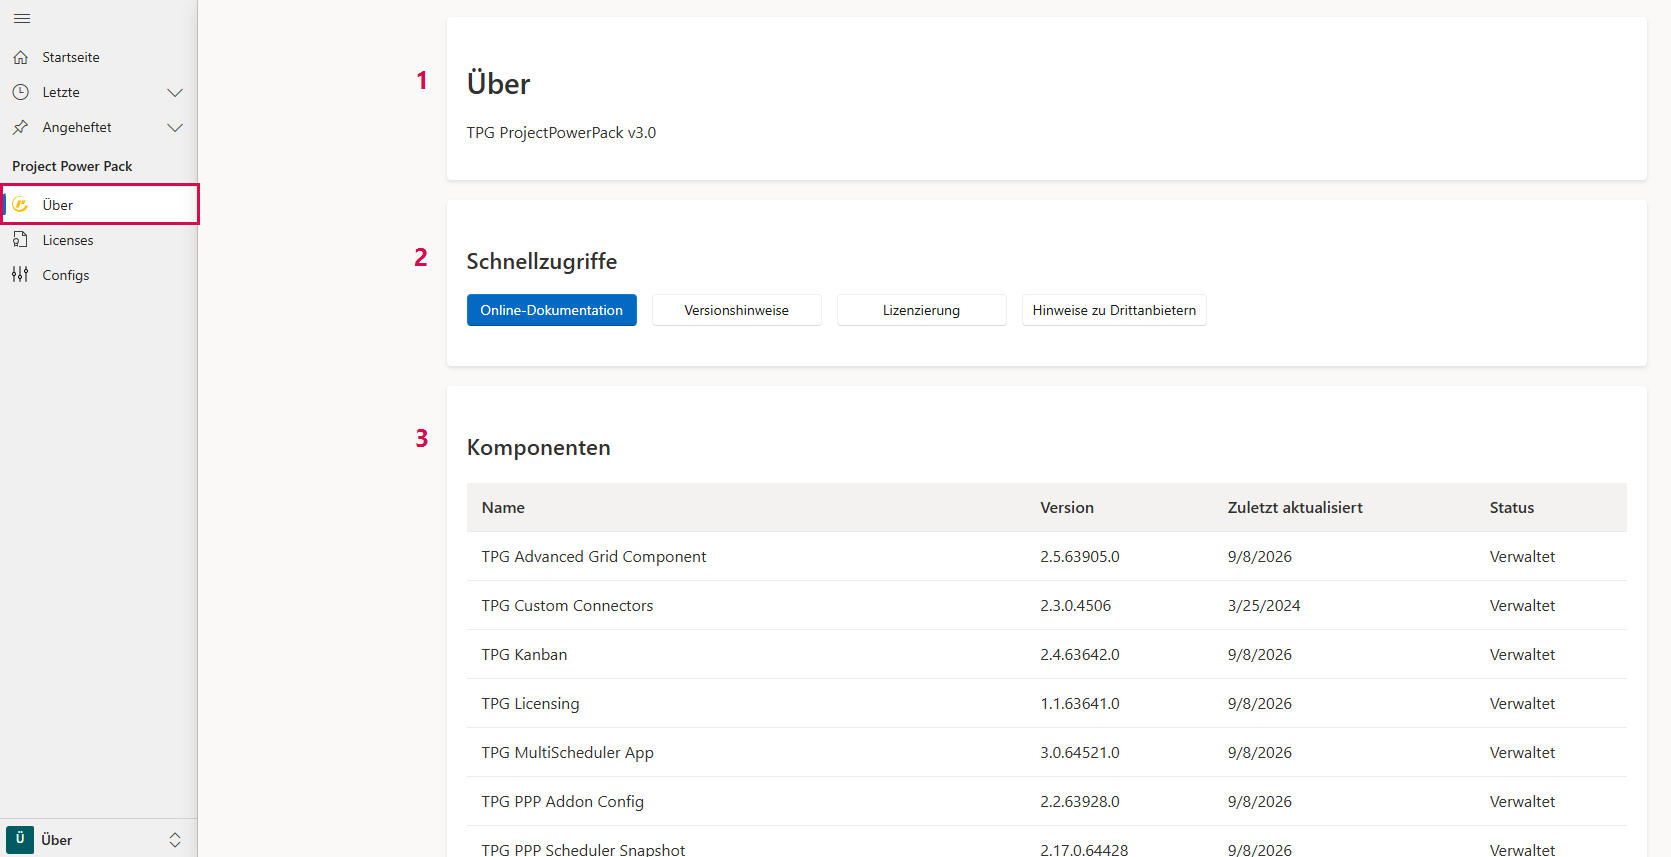Open Configs in the sidebar
Screen dimensions: 1671x857
[98, 275]
